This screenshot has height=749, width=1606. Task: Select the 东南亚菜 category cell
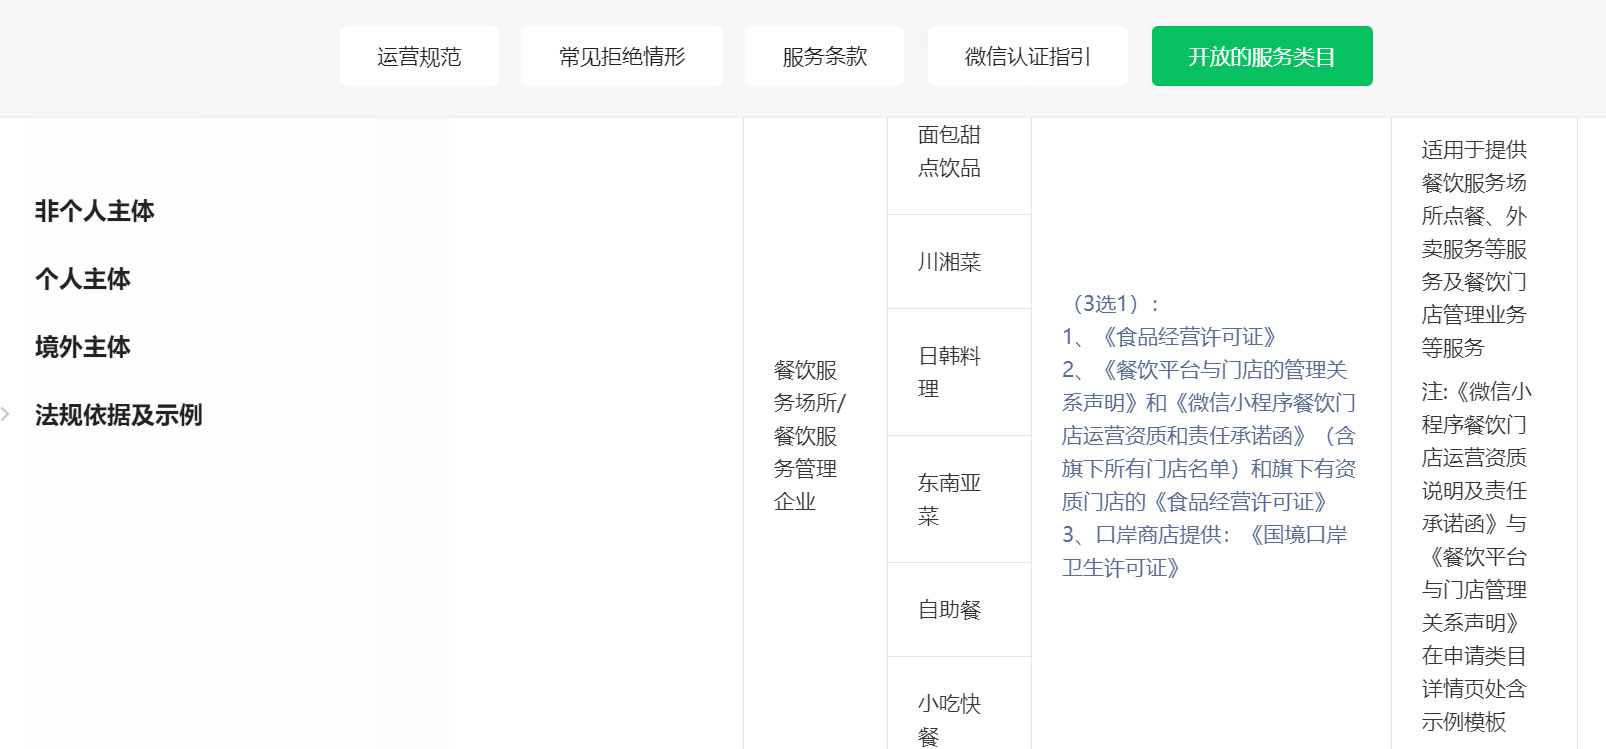949,499
